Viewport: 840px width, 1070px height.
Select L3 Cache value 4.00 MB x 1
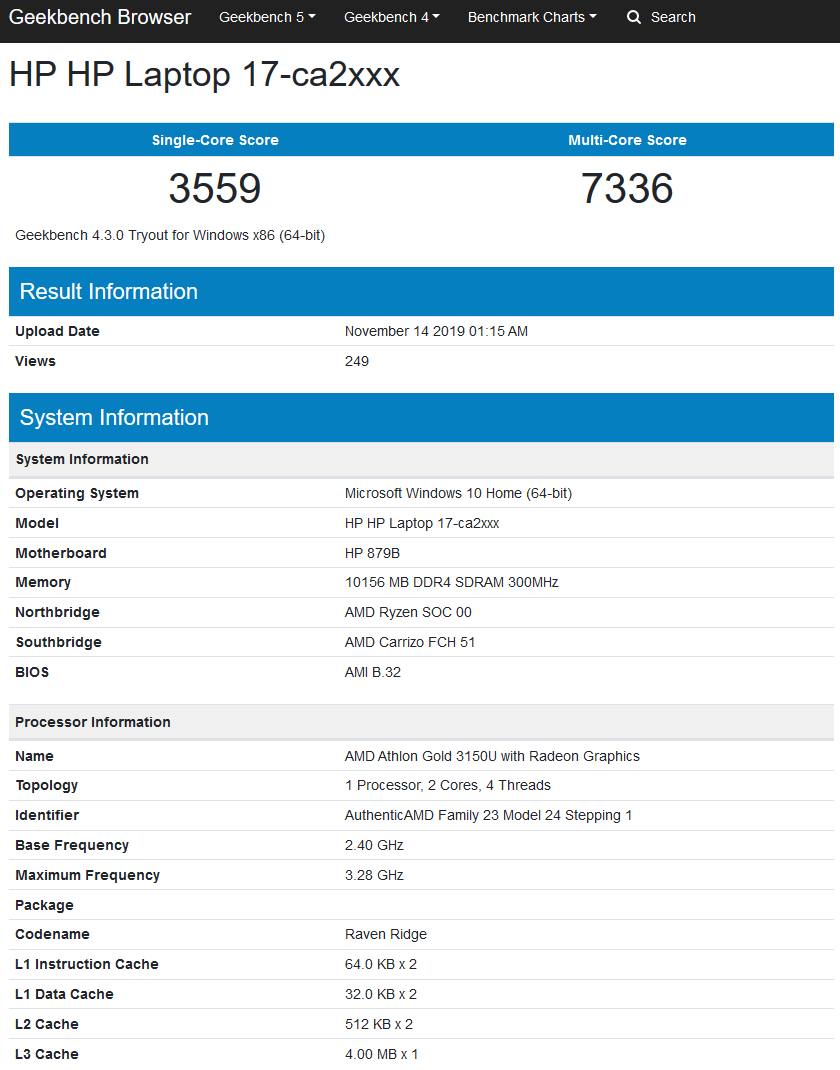click(381, 1055)
